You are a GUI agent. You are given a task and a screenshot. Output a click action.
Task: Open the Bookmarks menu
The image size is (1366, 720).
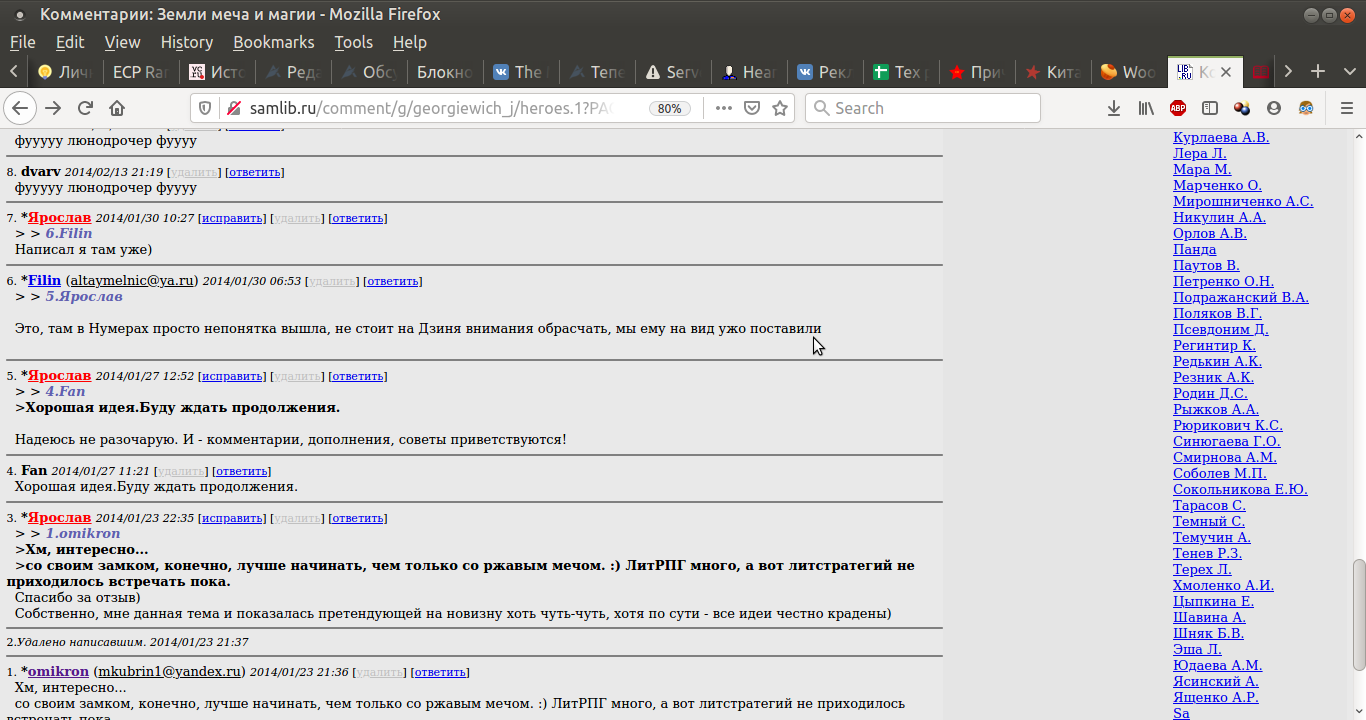click(x=273, y=42)
